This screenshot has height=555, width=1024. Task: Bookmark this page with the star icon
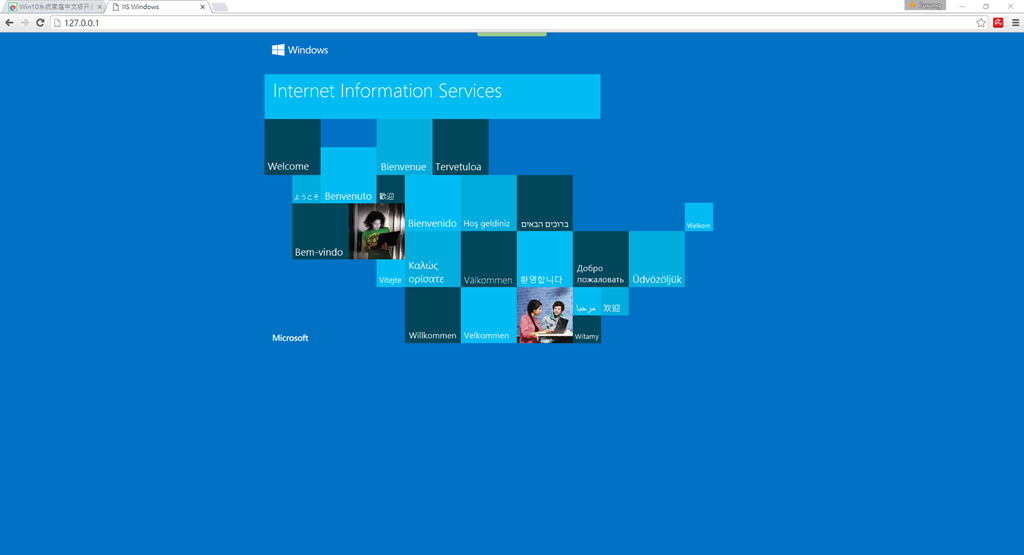click(981, 23)
